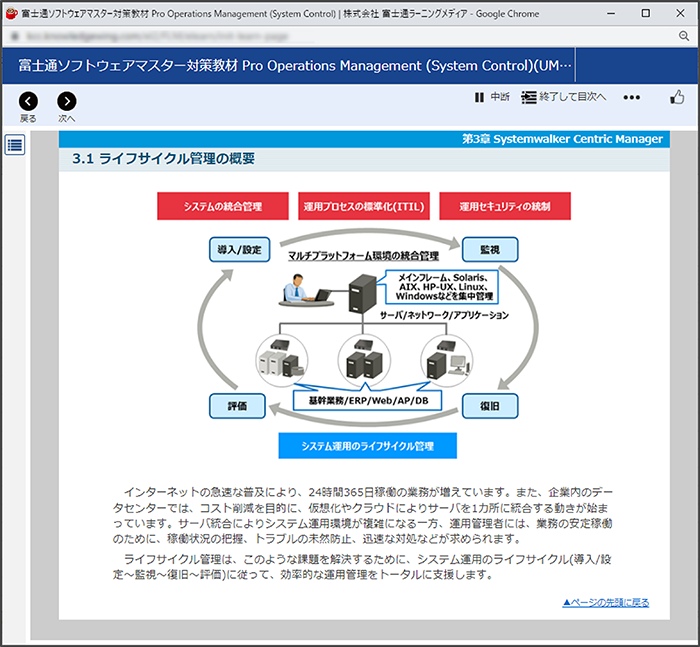The width and height of the screenshot is (700, 647).
Task: Click the 運用セキュリティの統制 red box
Action: (505, 206)
